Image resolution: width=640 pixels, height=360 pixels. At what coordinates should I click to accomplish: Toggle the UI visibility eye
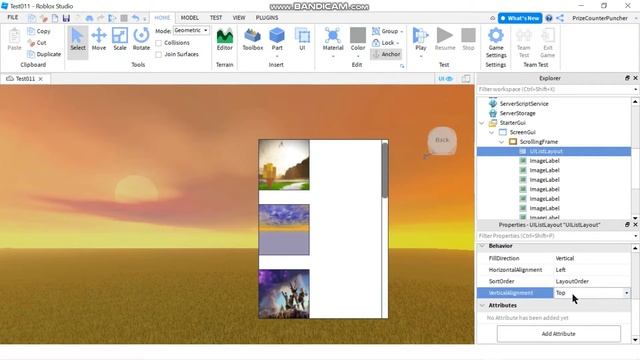pos(446,78)
